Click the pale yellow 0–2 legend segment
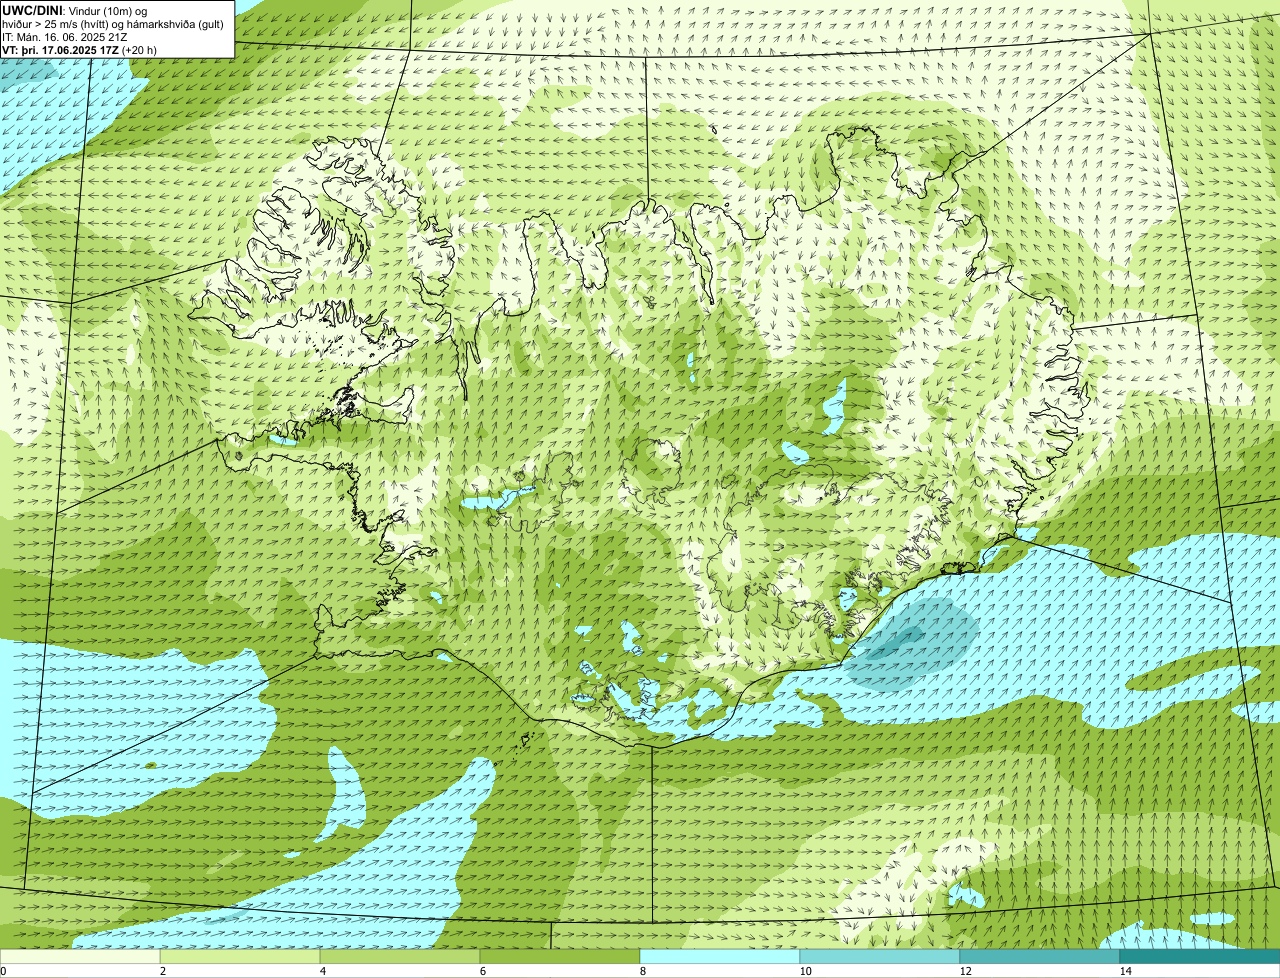1280x978 pixels. 80,956
